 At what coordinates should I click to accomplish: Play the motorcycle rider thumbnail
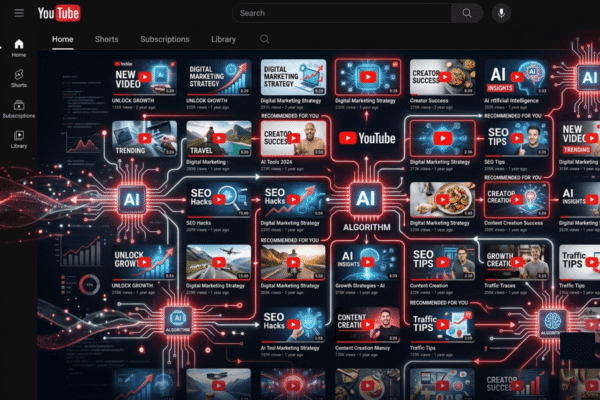[293, 262]
